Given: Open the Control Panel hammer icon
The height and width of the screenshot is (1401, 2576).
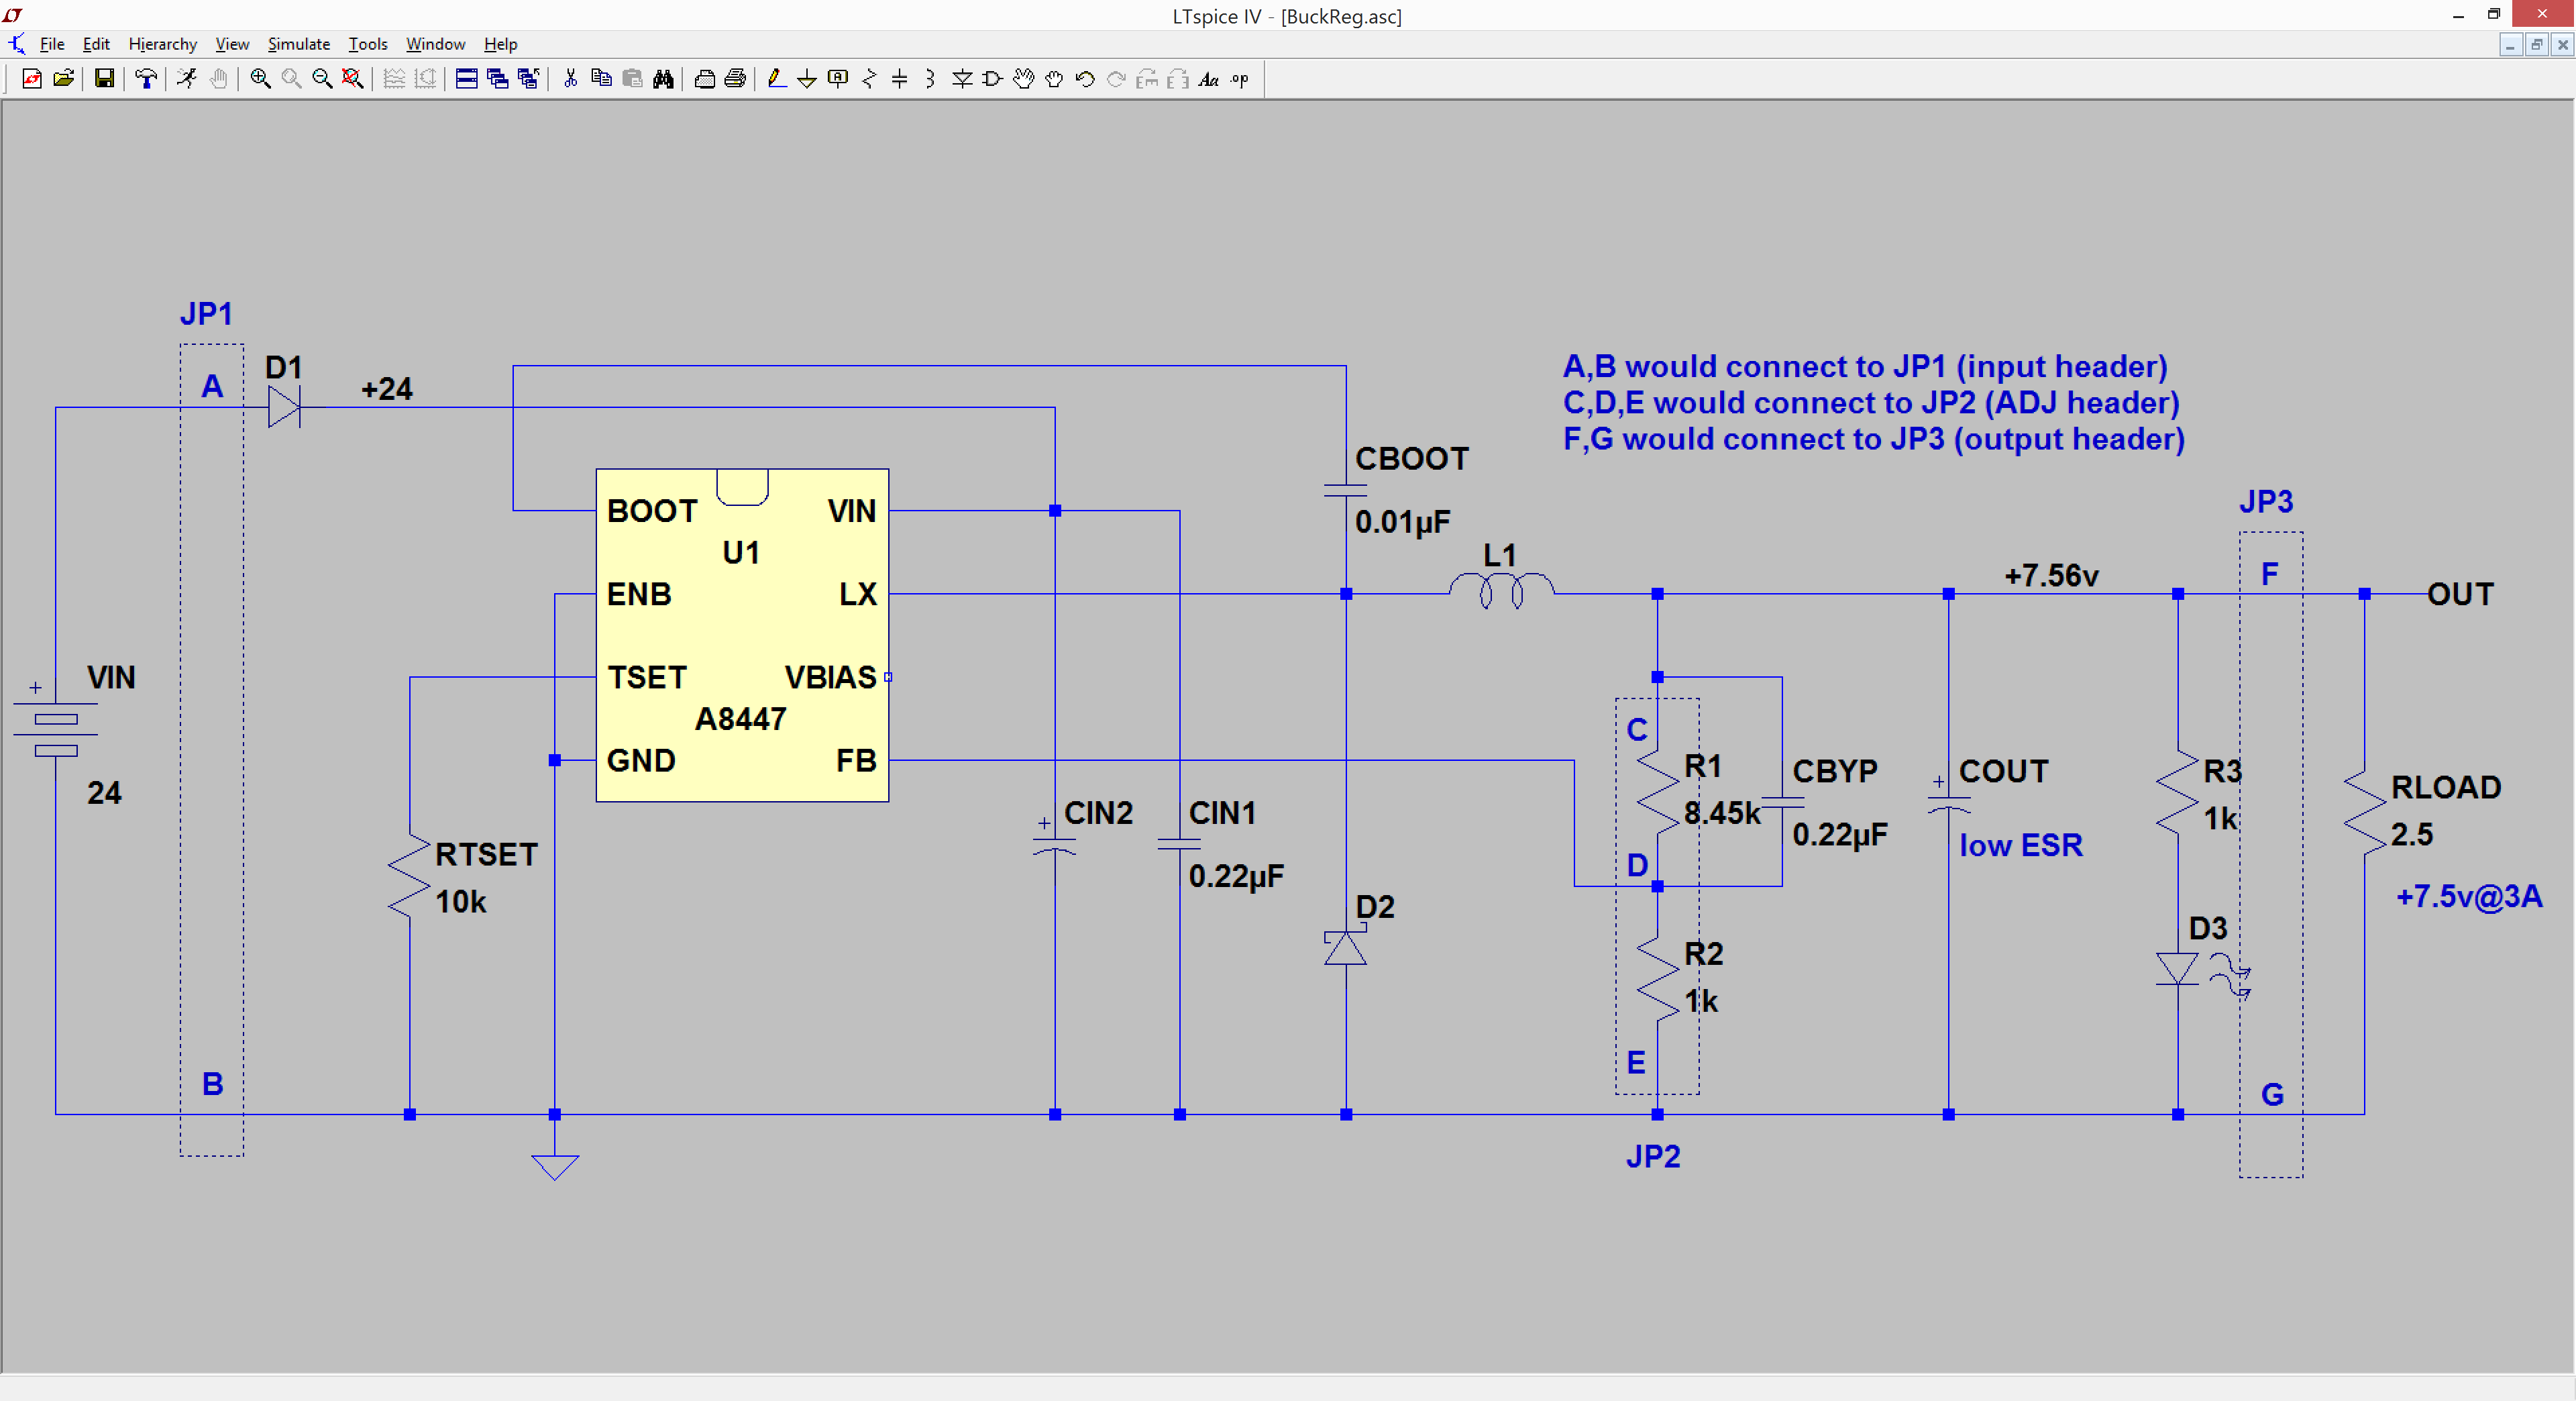Looking at the screenshot, I should 146,79.
